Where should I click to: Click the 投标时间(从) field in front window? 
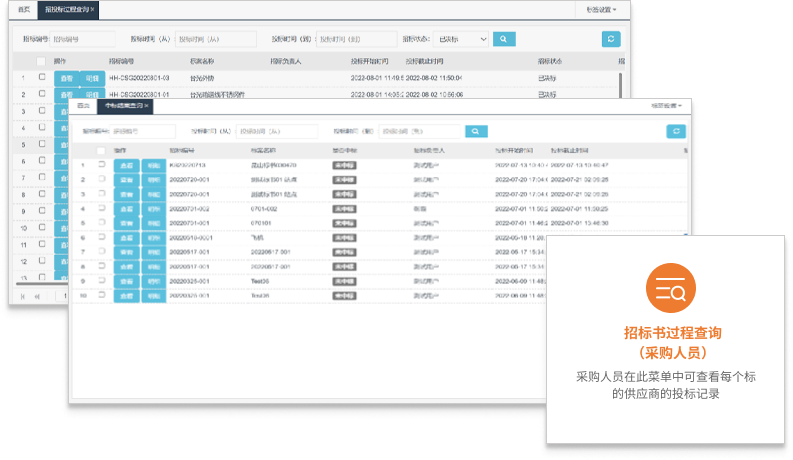tap(278, 131)
